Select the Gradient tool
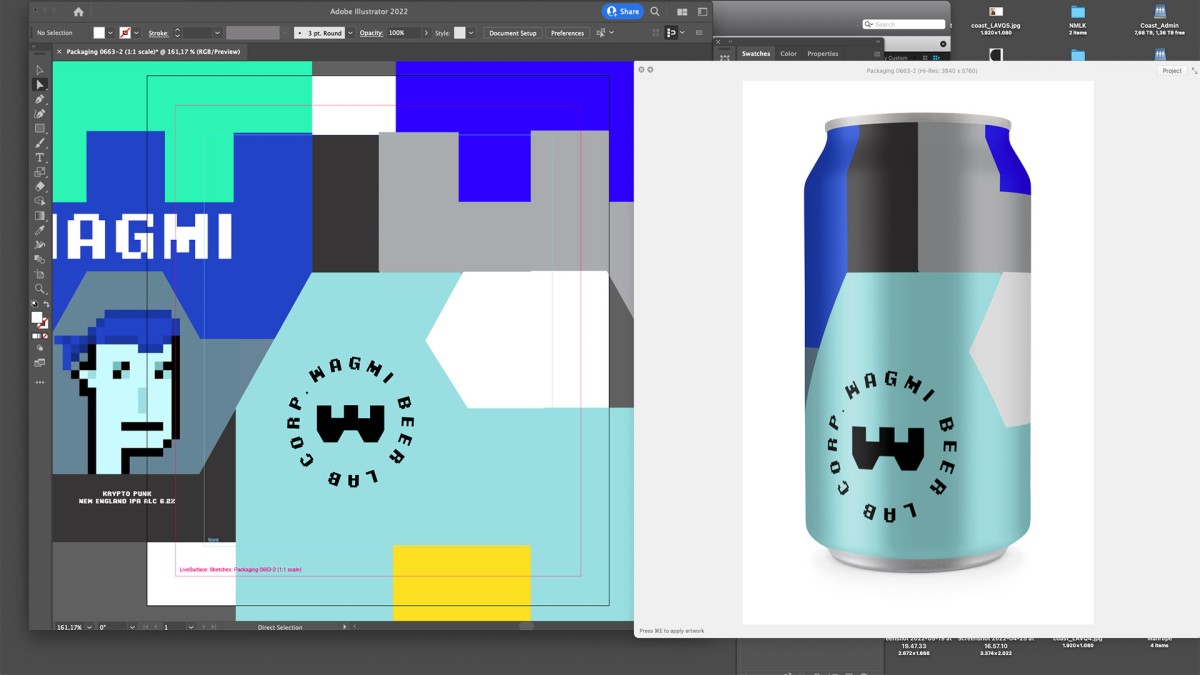Image resolution: width=1200 pixels, height=675 pixels. click(x=40, y=215)
